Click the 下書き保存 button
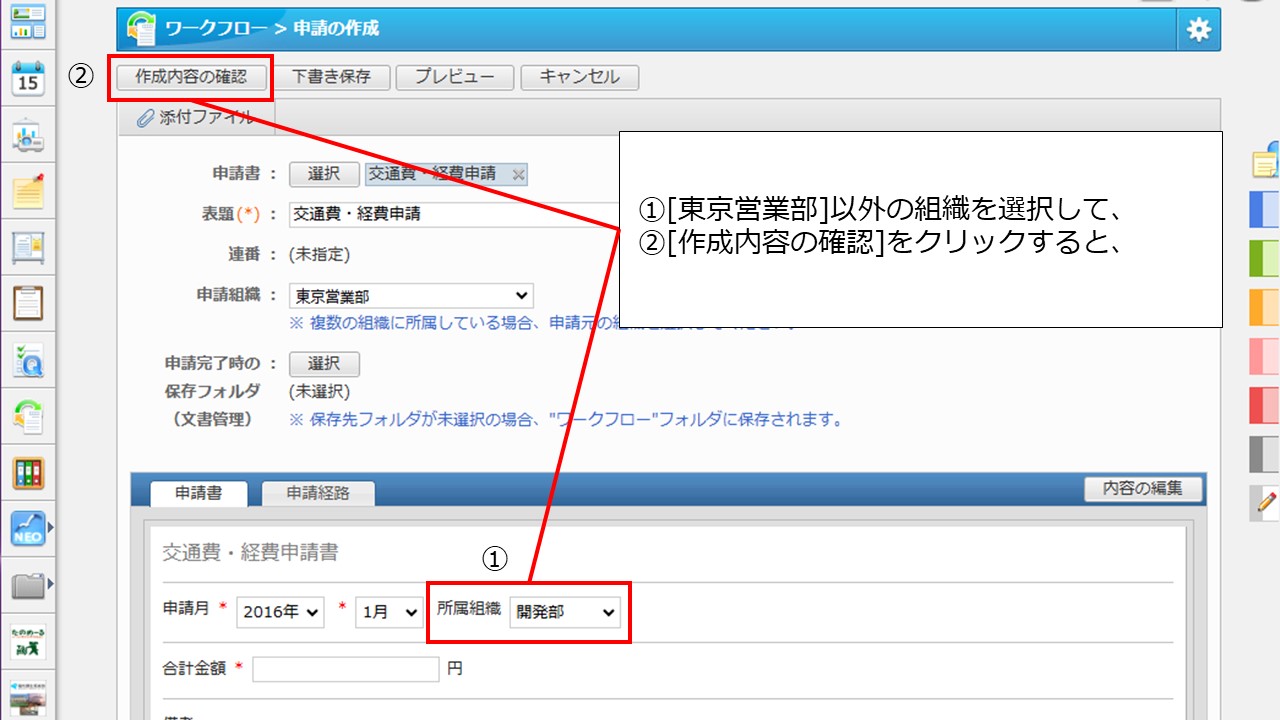The width and height of the screenshot is (1280, 720). (331, 77)
